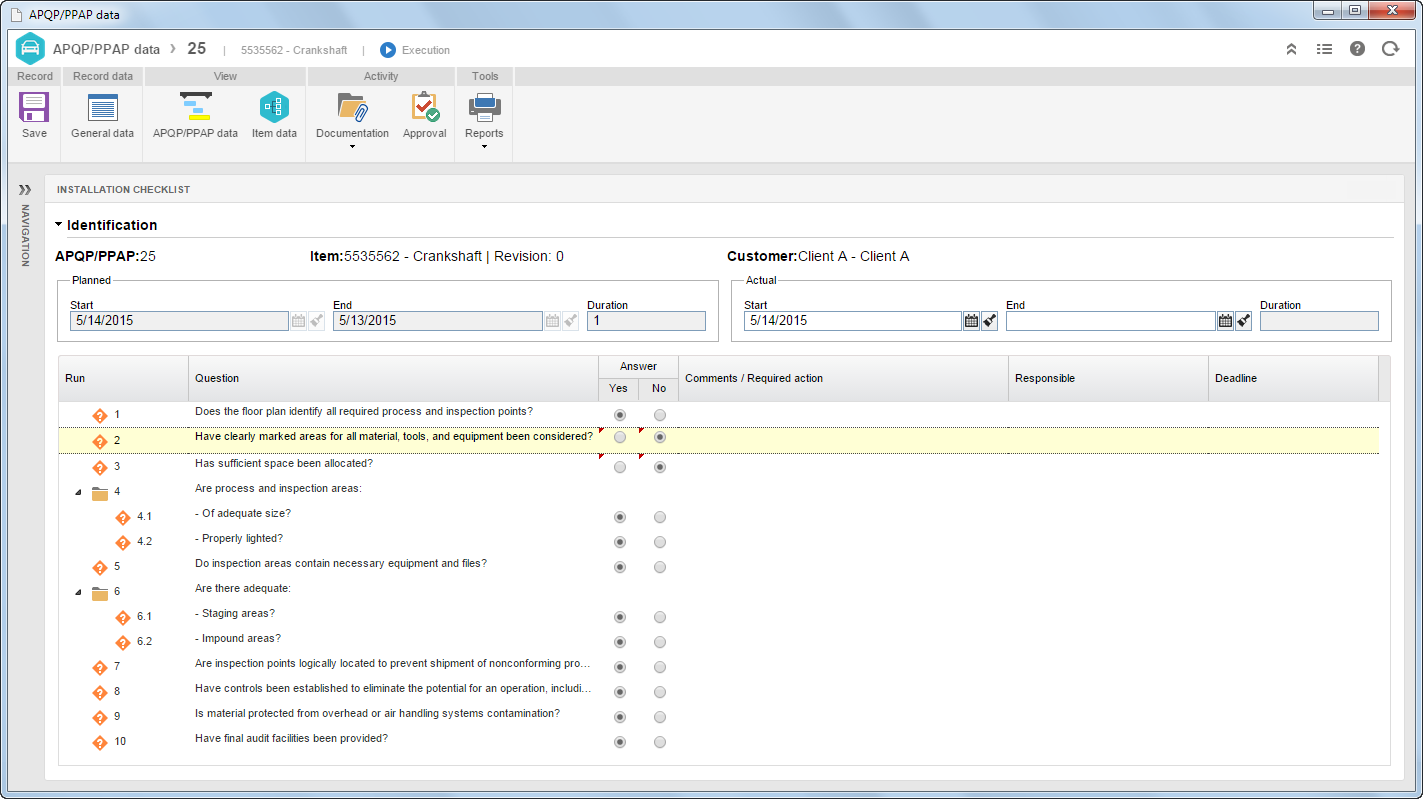
Task: Click the Responsible column header
Action: tap(1108, 378)
